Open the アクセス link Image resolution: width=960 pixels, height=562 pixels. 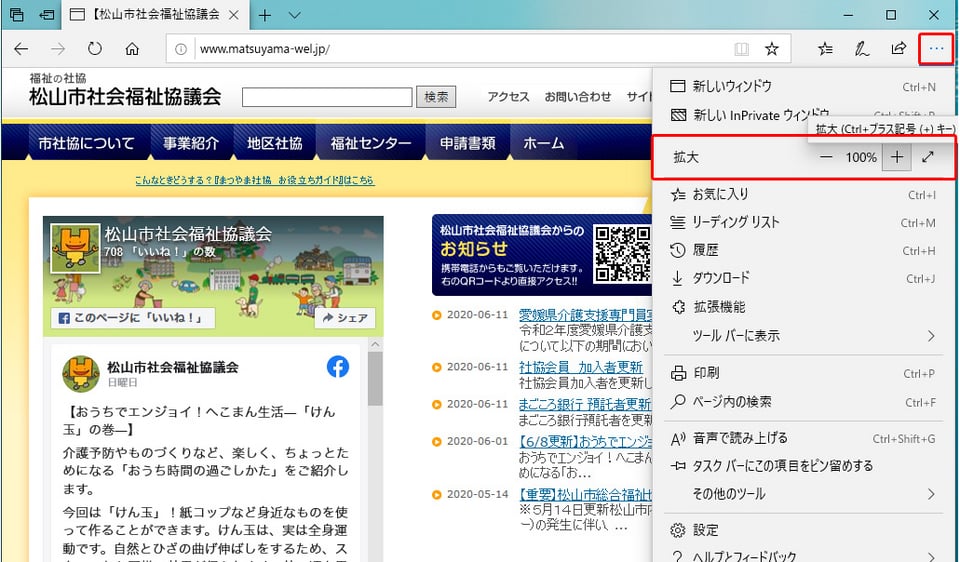(508, 97)
